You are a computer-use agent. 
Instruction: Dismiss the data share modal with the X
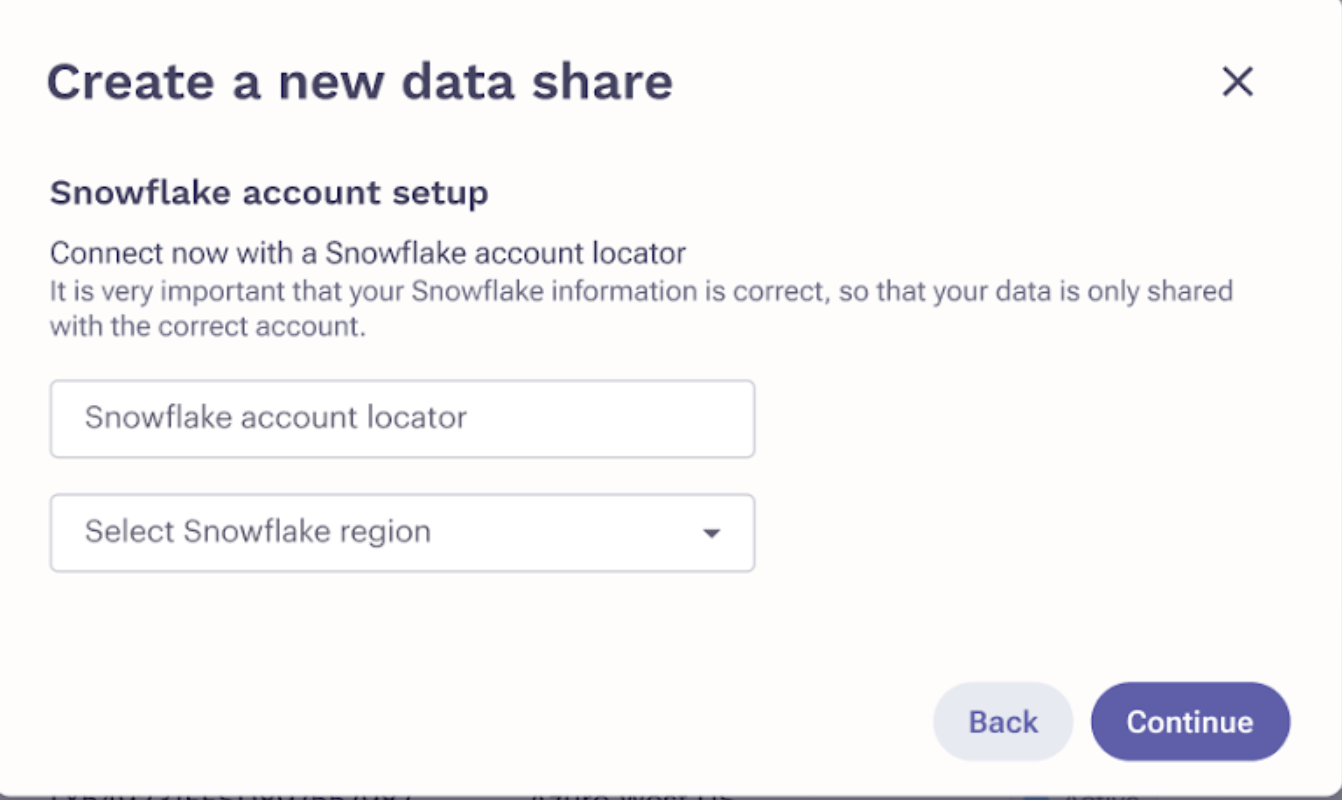(1237, 82)
